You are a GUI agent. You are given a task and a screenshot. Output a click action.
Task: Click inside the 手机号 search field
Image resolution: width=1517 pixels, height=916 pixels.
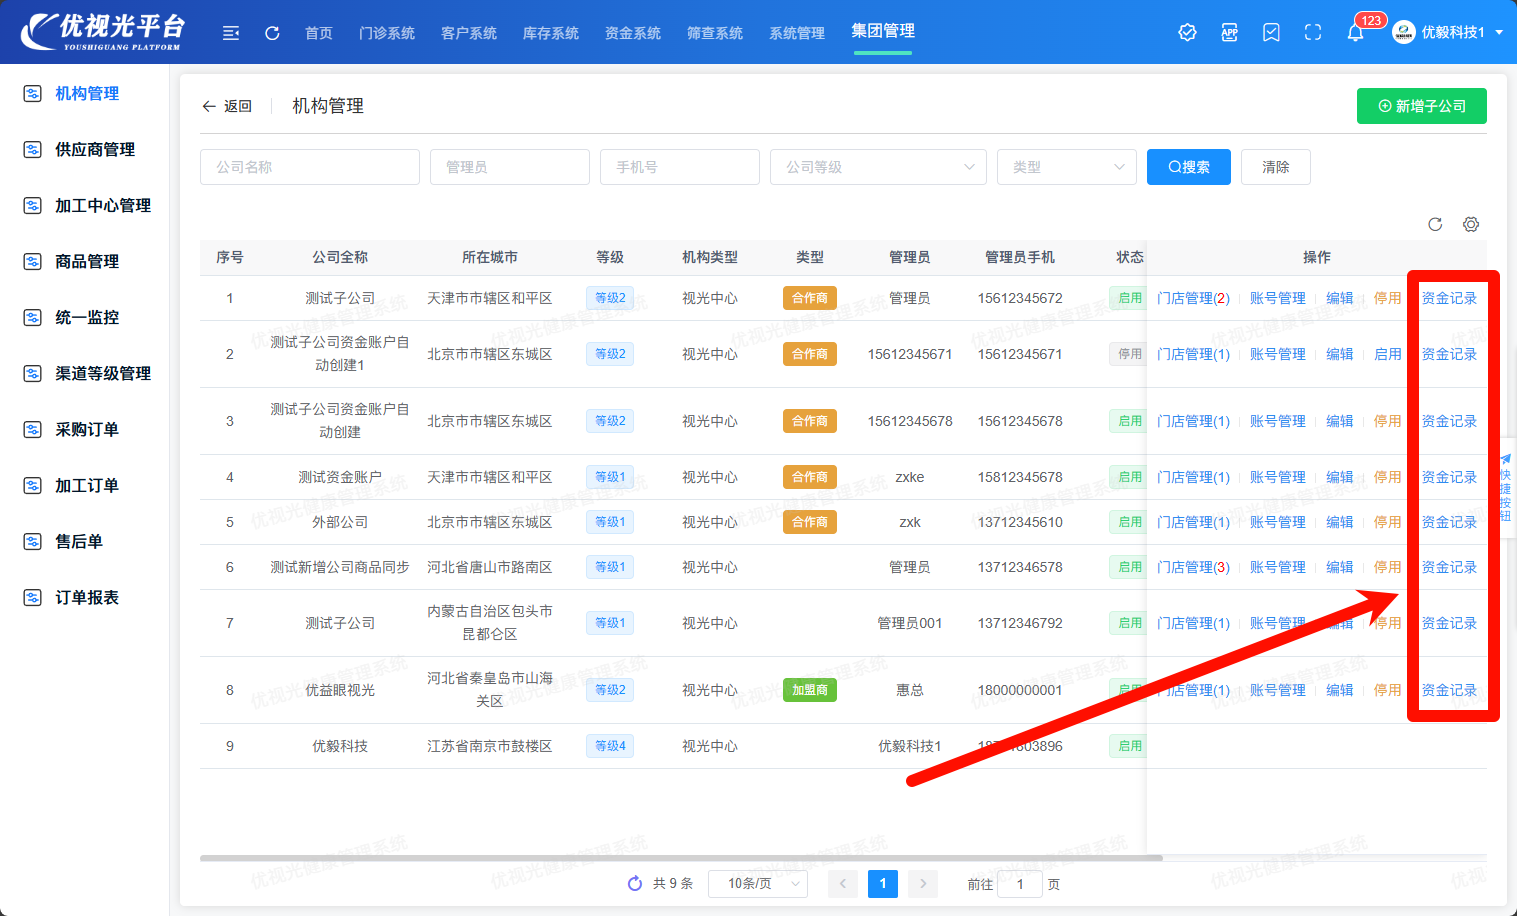coord(680,167)
